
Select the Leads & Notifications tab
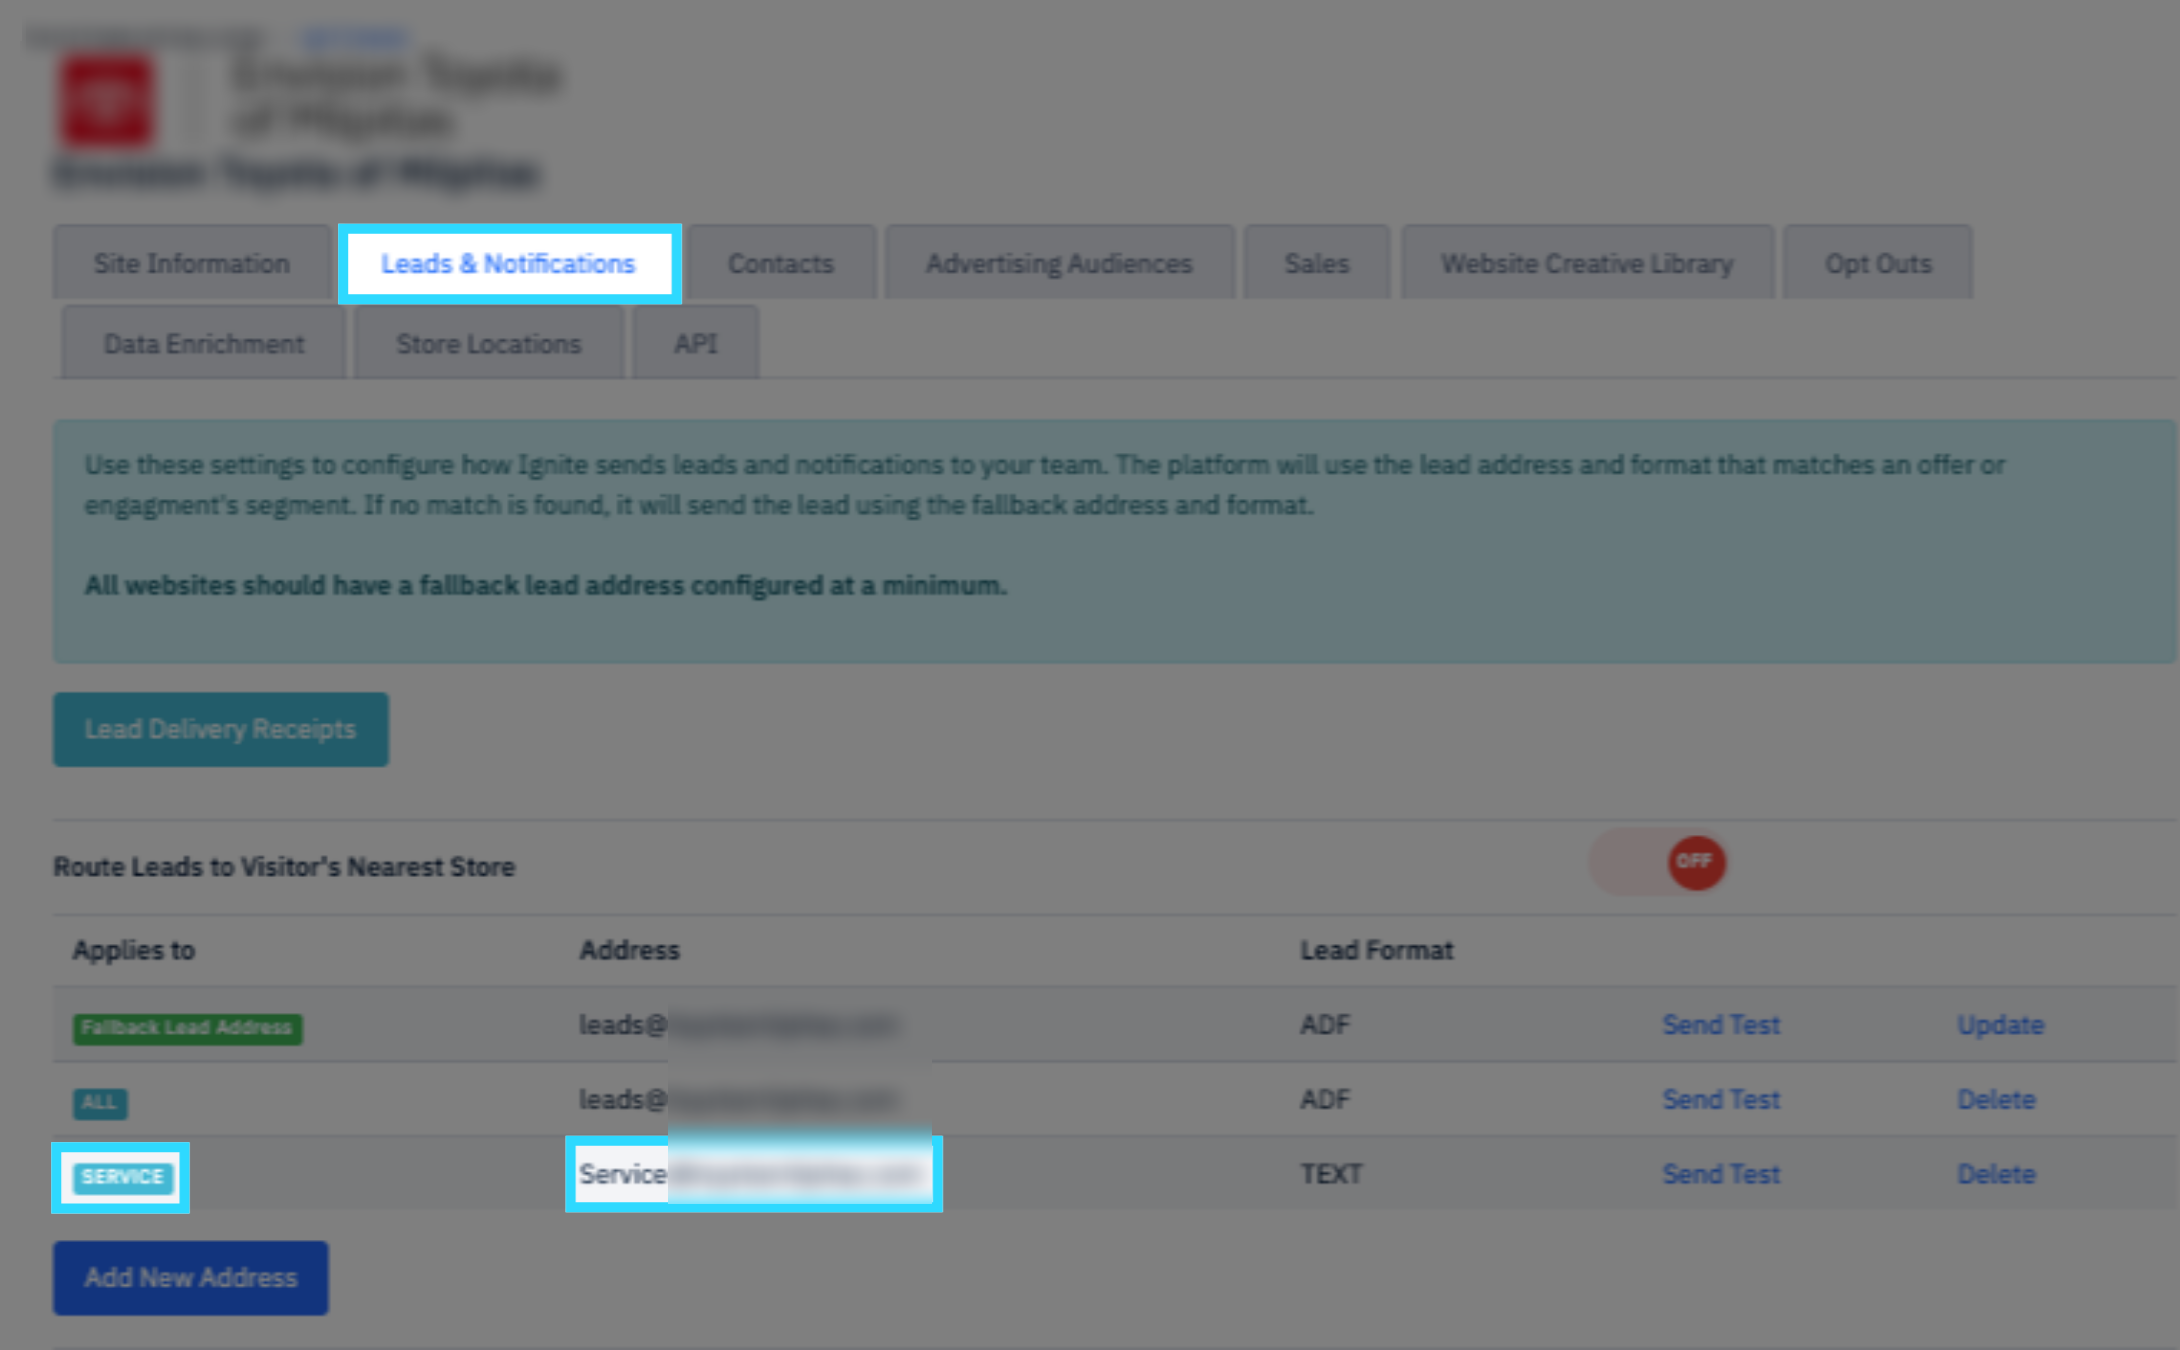coord(508,264)
